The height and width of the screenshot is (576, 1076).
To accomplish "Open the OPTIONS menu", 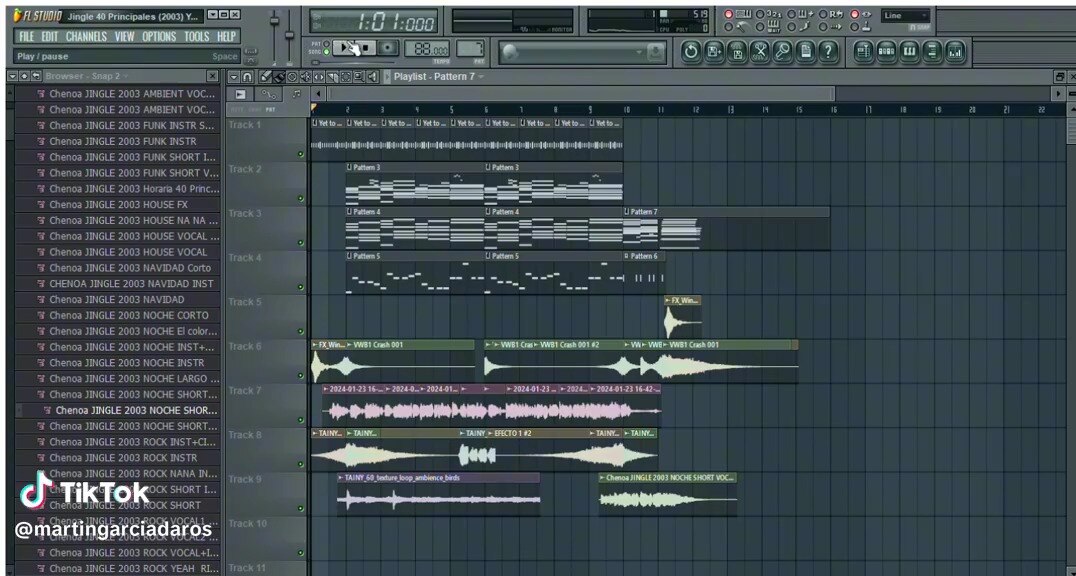I will [159, 36].
